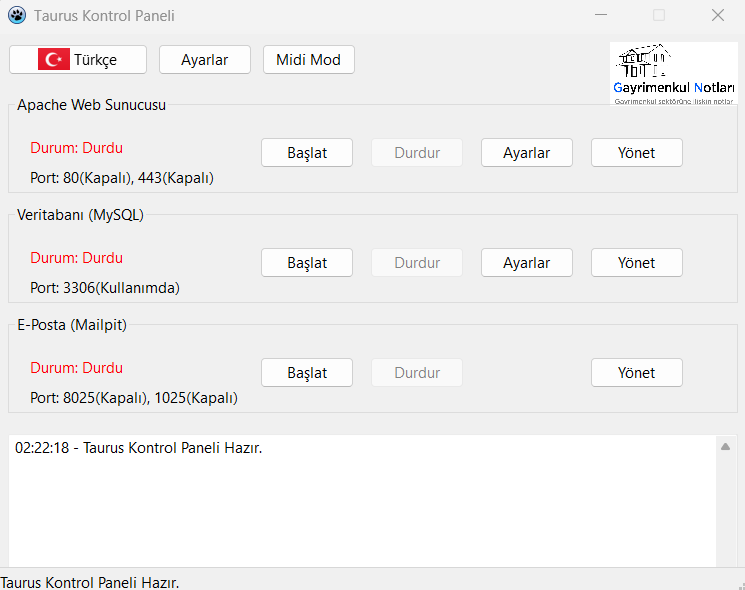Start the Mailpit E-Posta service
The width and height of the screenshot is (745, 590).
tap(307, 373)
